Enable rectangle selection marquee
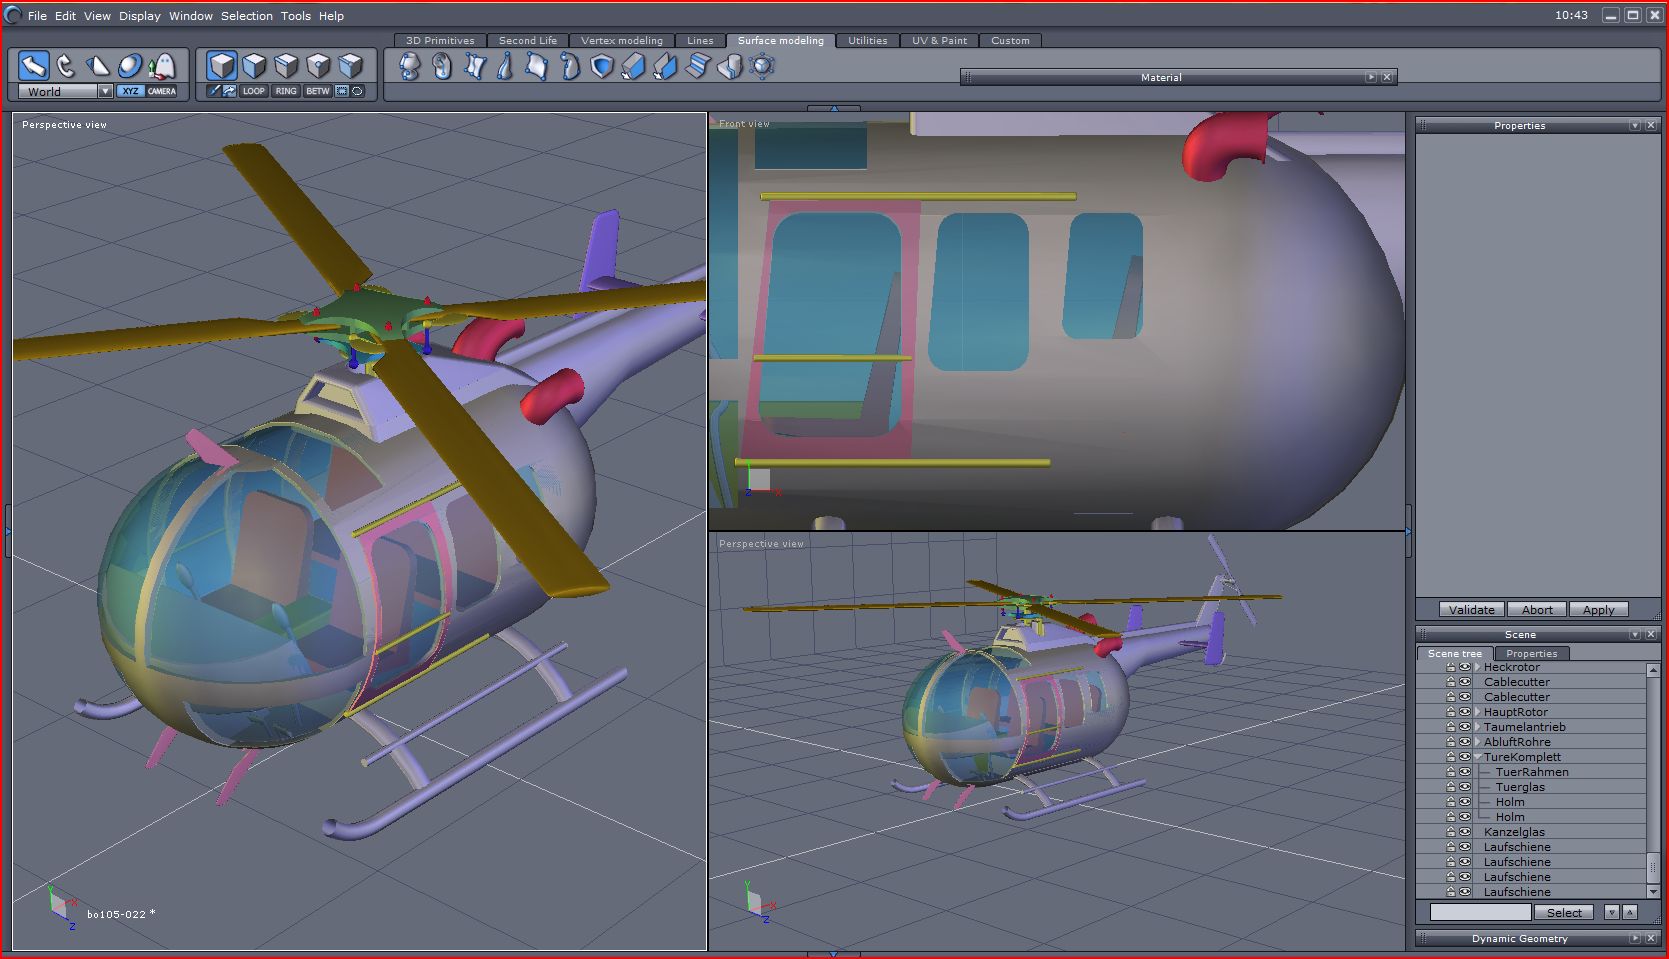Image resolution: width=1669 pixels, height=959 pixels. (342, 91)
